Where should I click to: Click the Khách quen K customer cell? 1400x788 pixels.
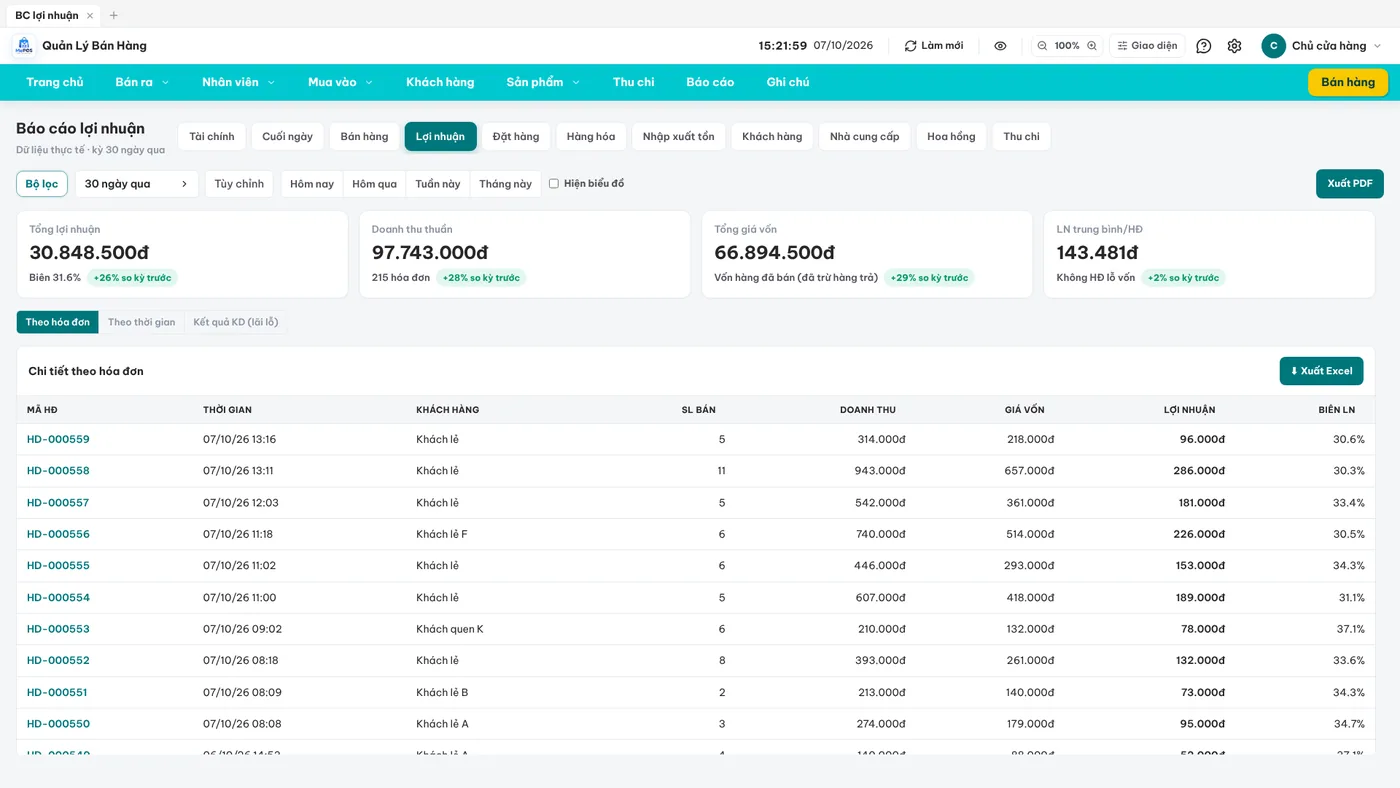pos(450,629)
